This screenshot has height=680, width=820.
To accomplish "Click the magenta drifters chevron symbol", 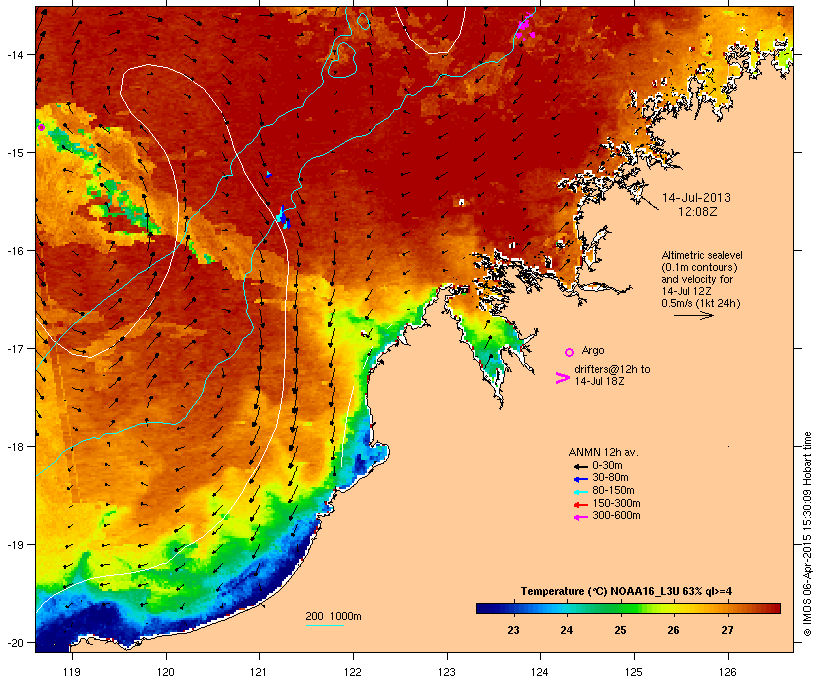I will (562, 378).
